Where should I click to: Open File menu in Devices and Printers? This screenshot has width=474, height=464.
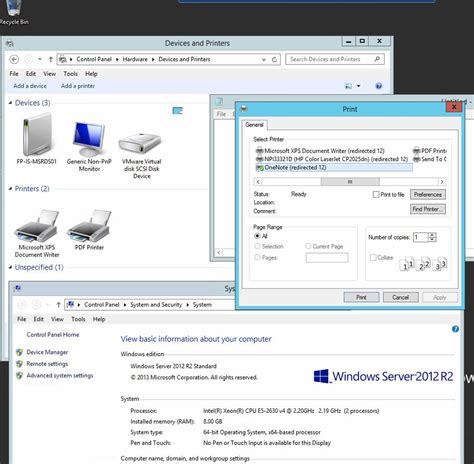point(14,74)
